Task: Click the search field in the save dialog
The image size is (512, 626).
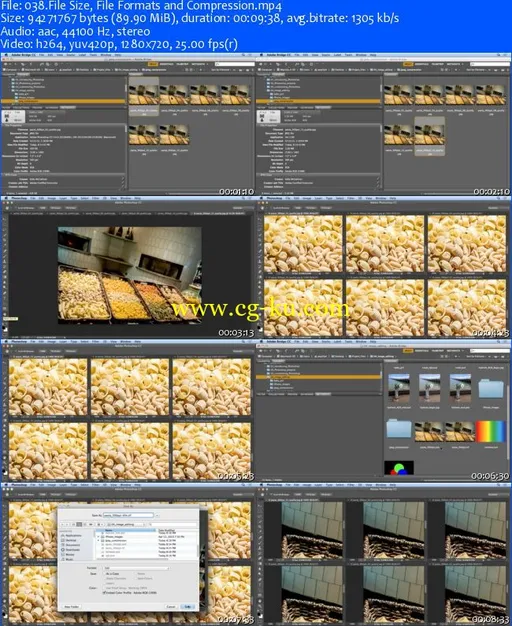Action: [173, 525]
